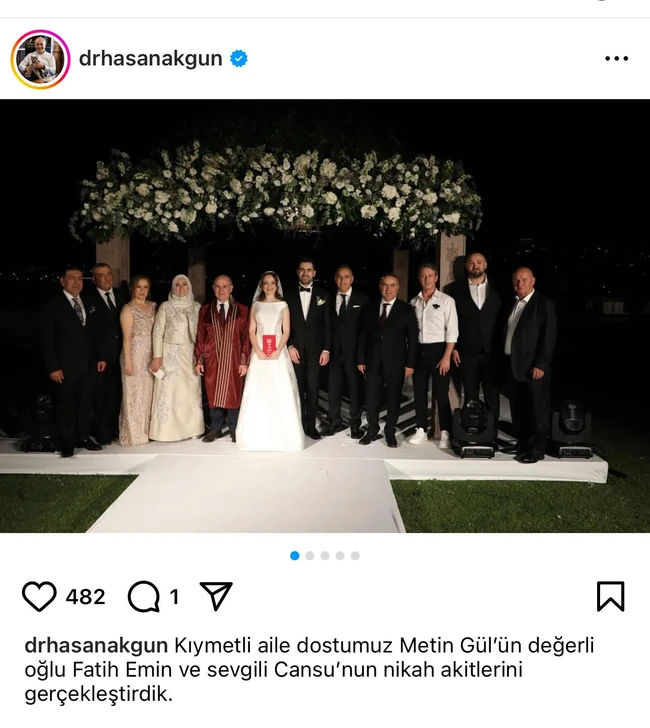This screenshot has width=650, height=728.
Task: Select the second carousel dot
Action: click(x=310, y=556)
